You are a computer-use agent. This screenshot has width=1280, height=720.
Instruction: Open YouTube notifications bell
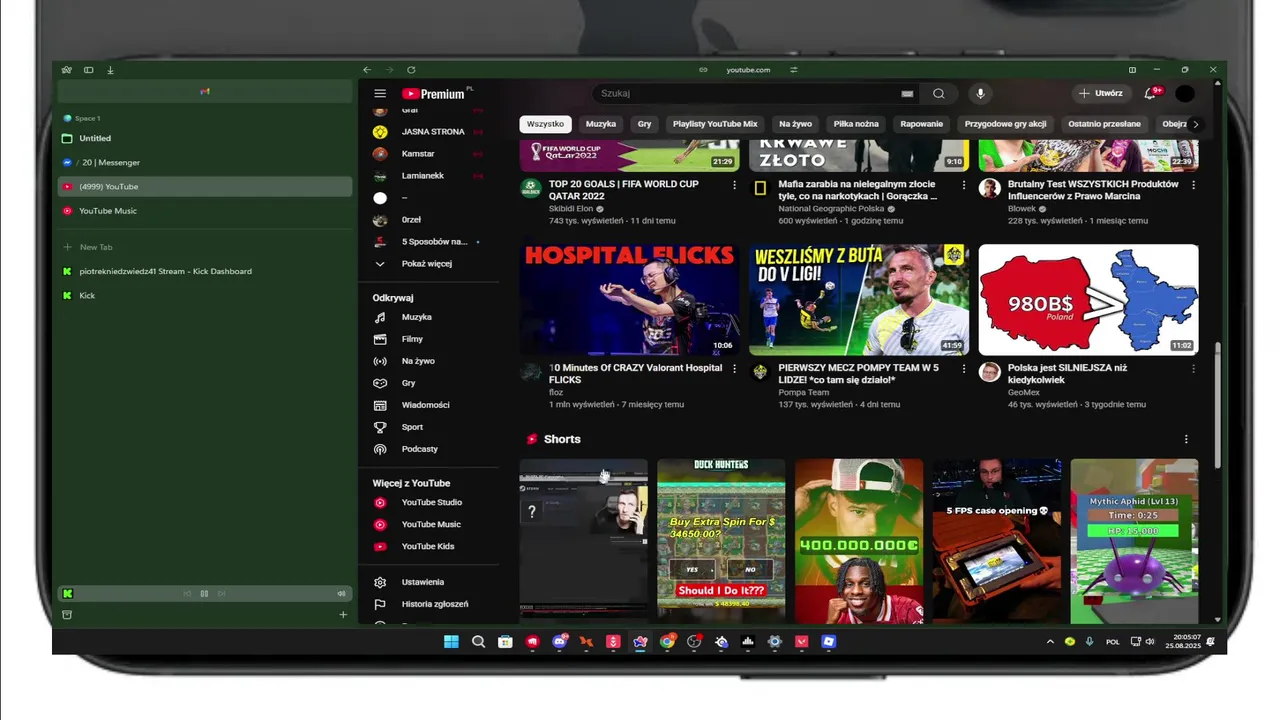[x=1151, y=93]
